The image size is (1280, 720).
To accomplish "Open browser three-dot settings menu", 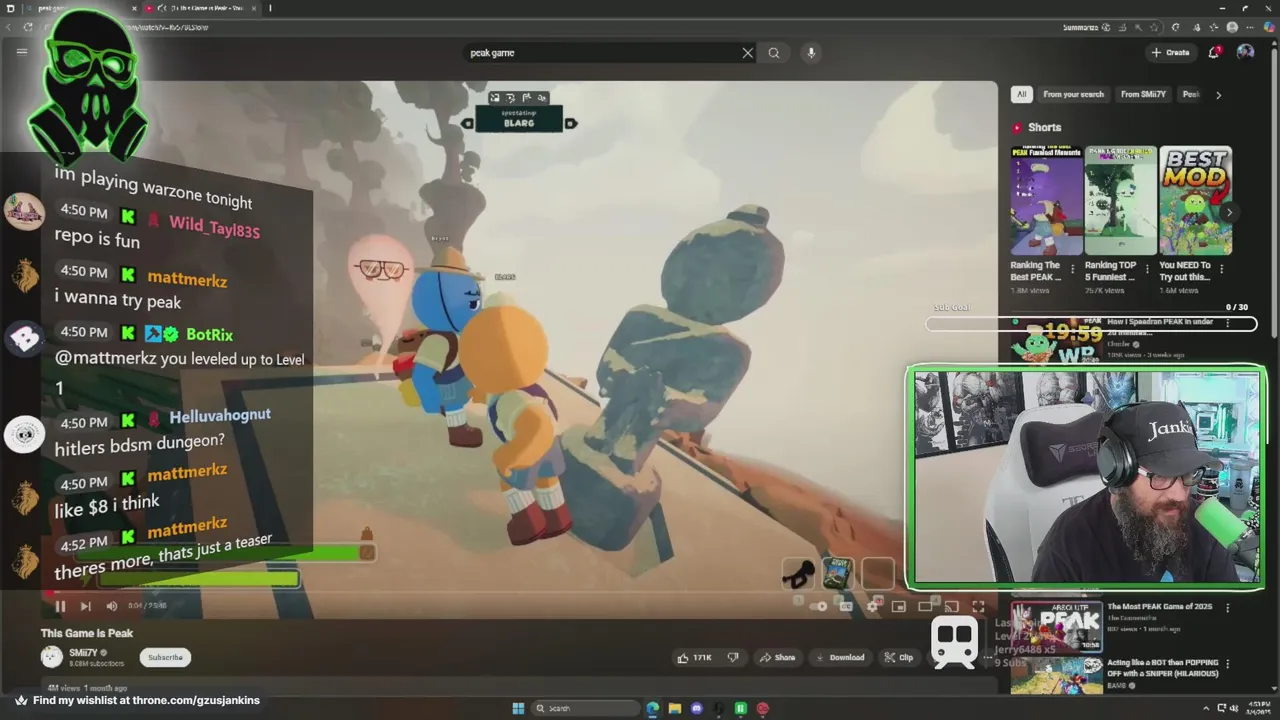I will click(1250, 27).
